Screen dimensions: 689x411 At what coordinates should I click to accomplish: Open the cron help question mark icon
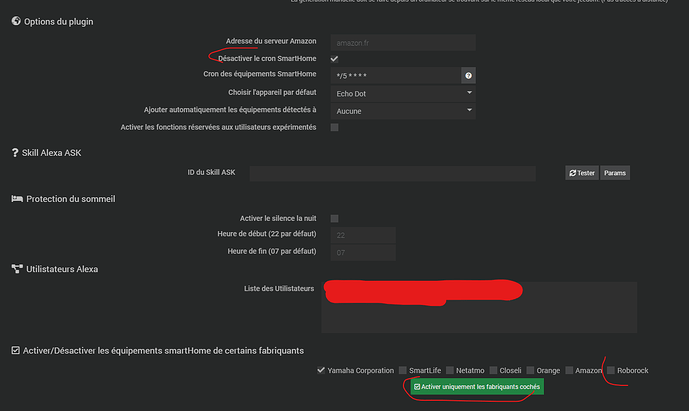468,76
